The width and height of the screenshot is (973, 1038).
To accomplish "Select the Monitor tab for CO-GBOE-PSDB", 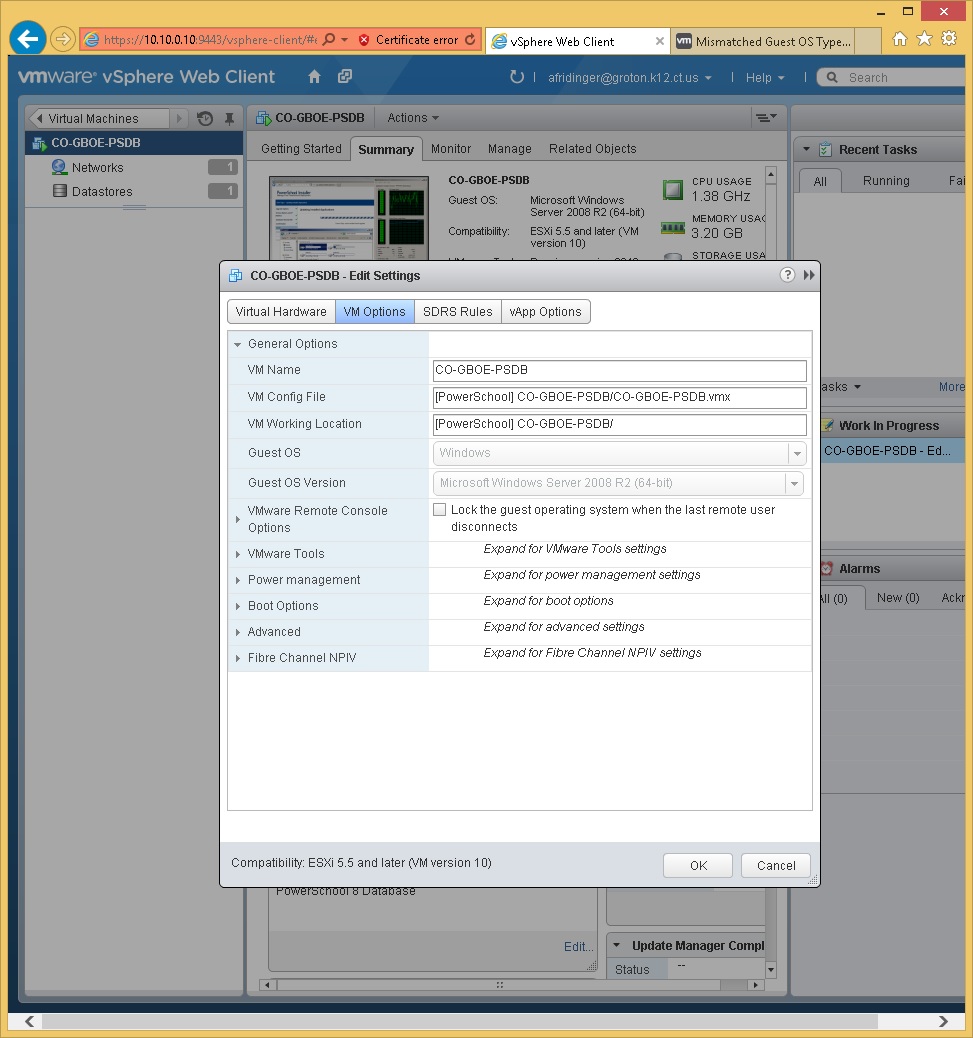I will [450, 148].
